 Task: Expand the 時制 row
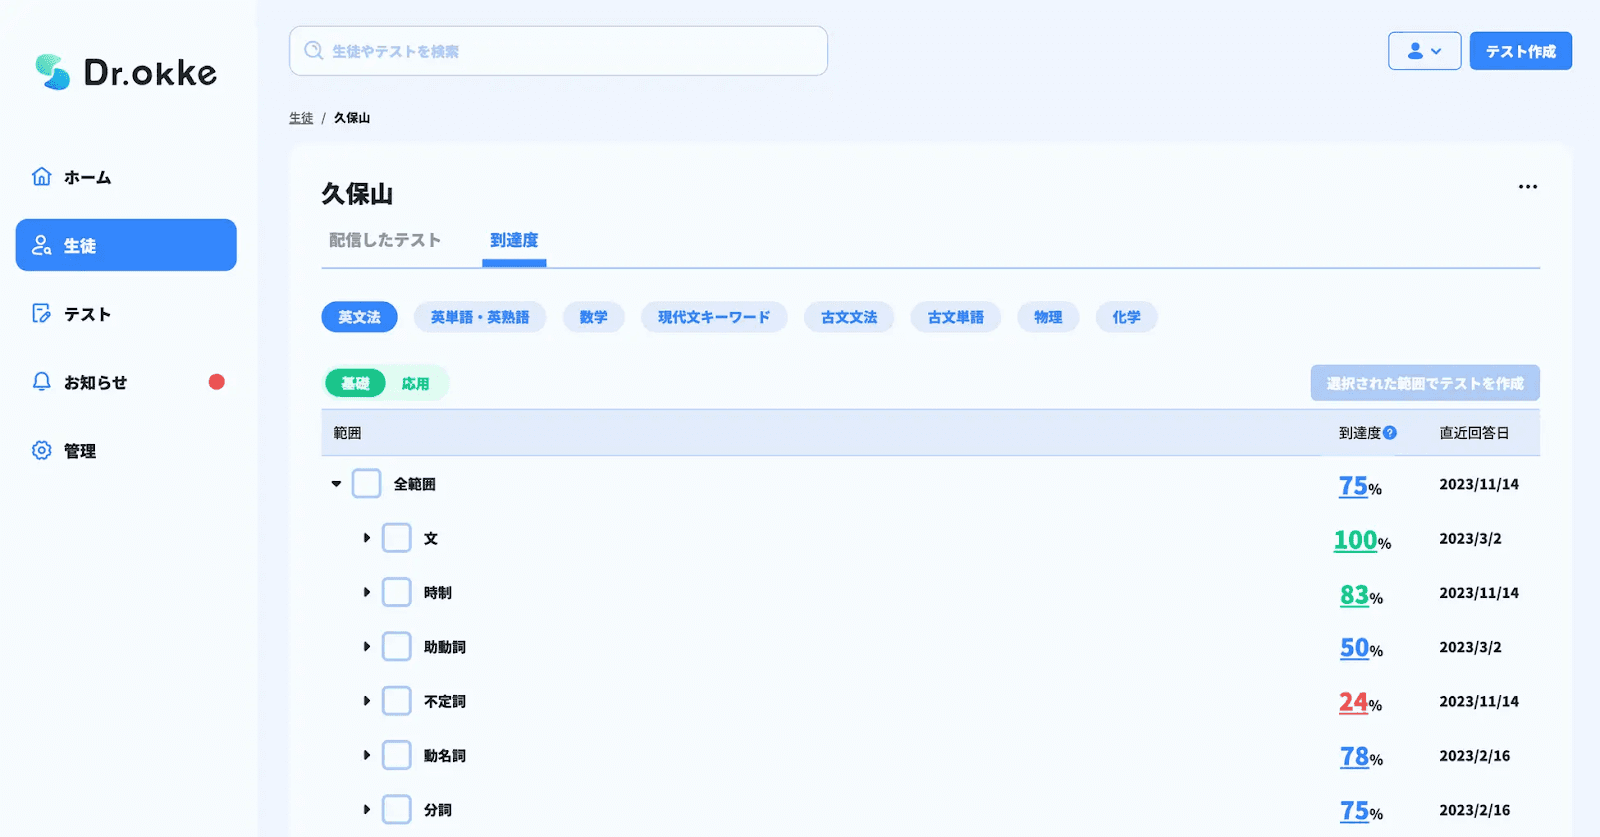[367, 592]
